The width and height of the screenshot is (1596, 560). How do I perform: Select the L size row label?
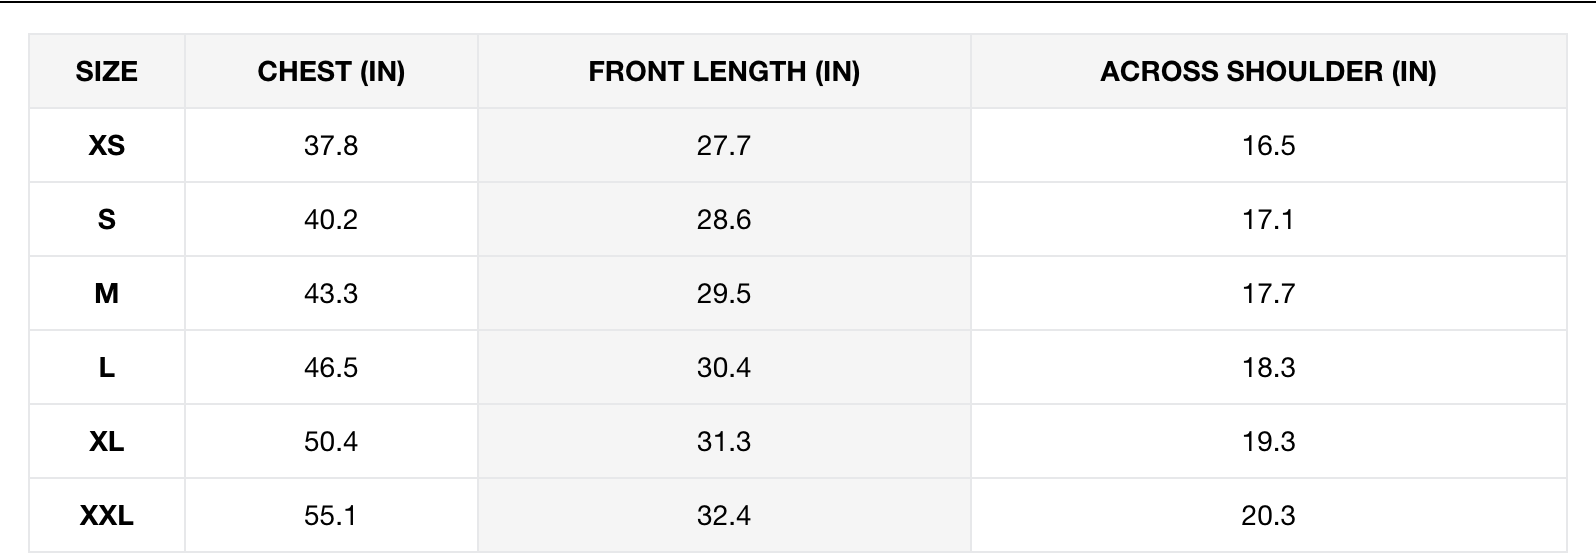pos(107,368)
